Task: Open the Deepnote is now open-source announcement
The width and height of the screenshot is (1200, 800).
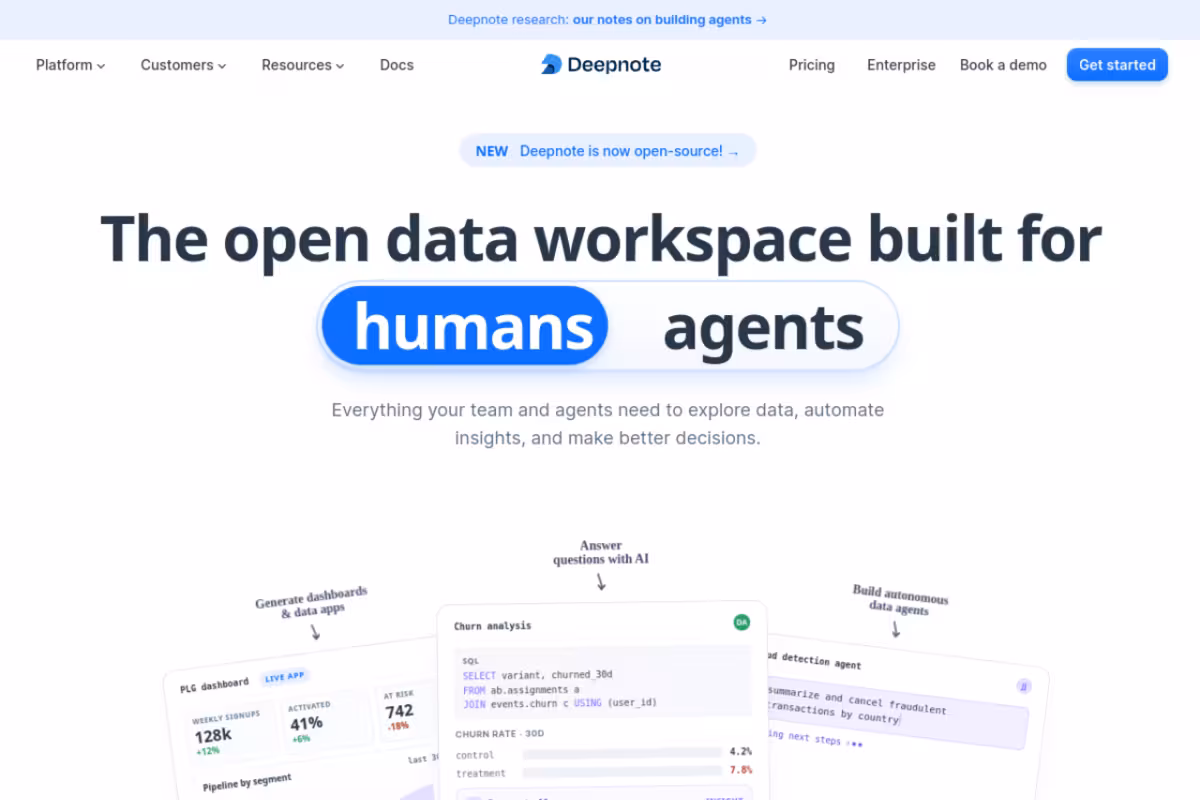Action: coord(608,151)
